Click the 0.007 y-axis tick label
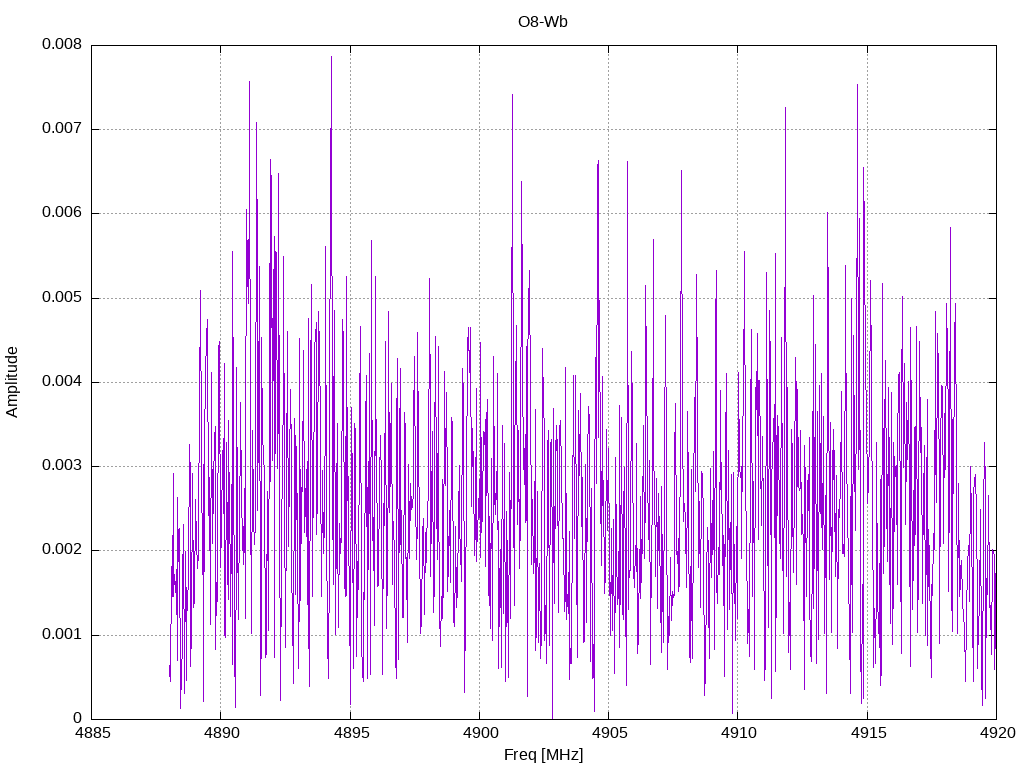 [62, 128]
